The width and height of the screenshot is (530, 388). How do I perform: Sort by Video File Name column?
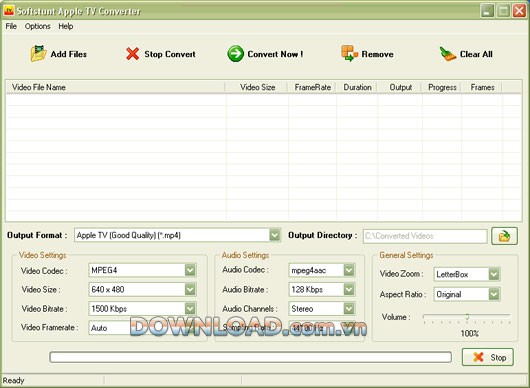click(x=116, y=87)
